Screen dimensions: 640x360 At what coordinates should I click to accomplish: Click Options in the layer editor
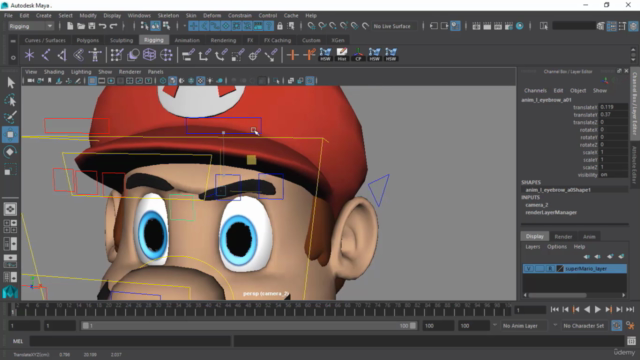[x=557, y=247]
